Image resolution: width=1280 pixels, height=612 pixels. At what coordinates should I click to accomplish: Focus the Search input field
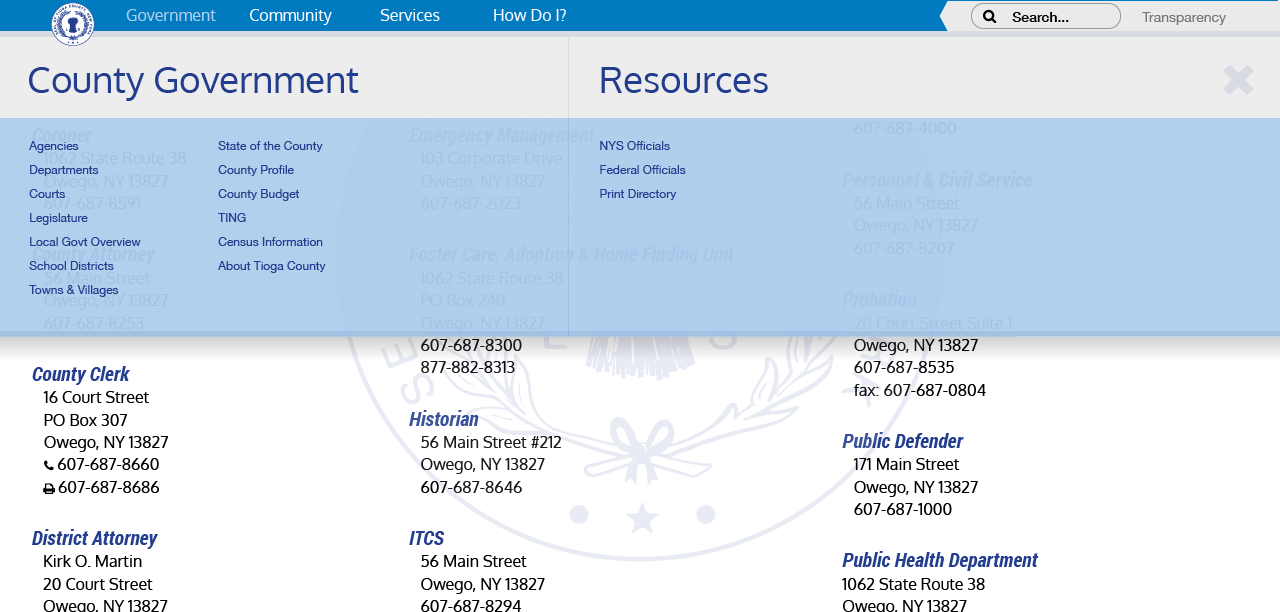point(1046,16)
